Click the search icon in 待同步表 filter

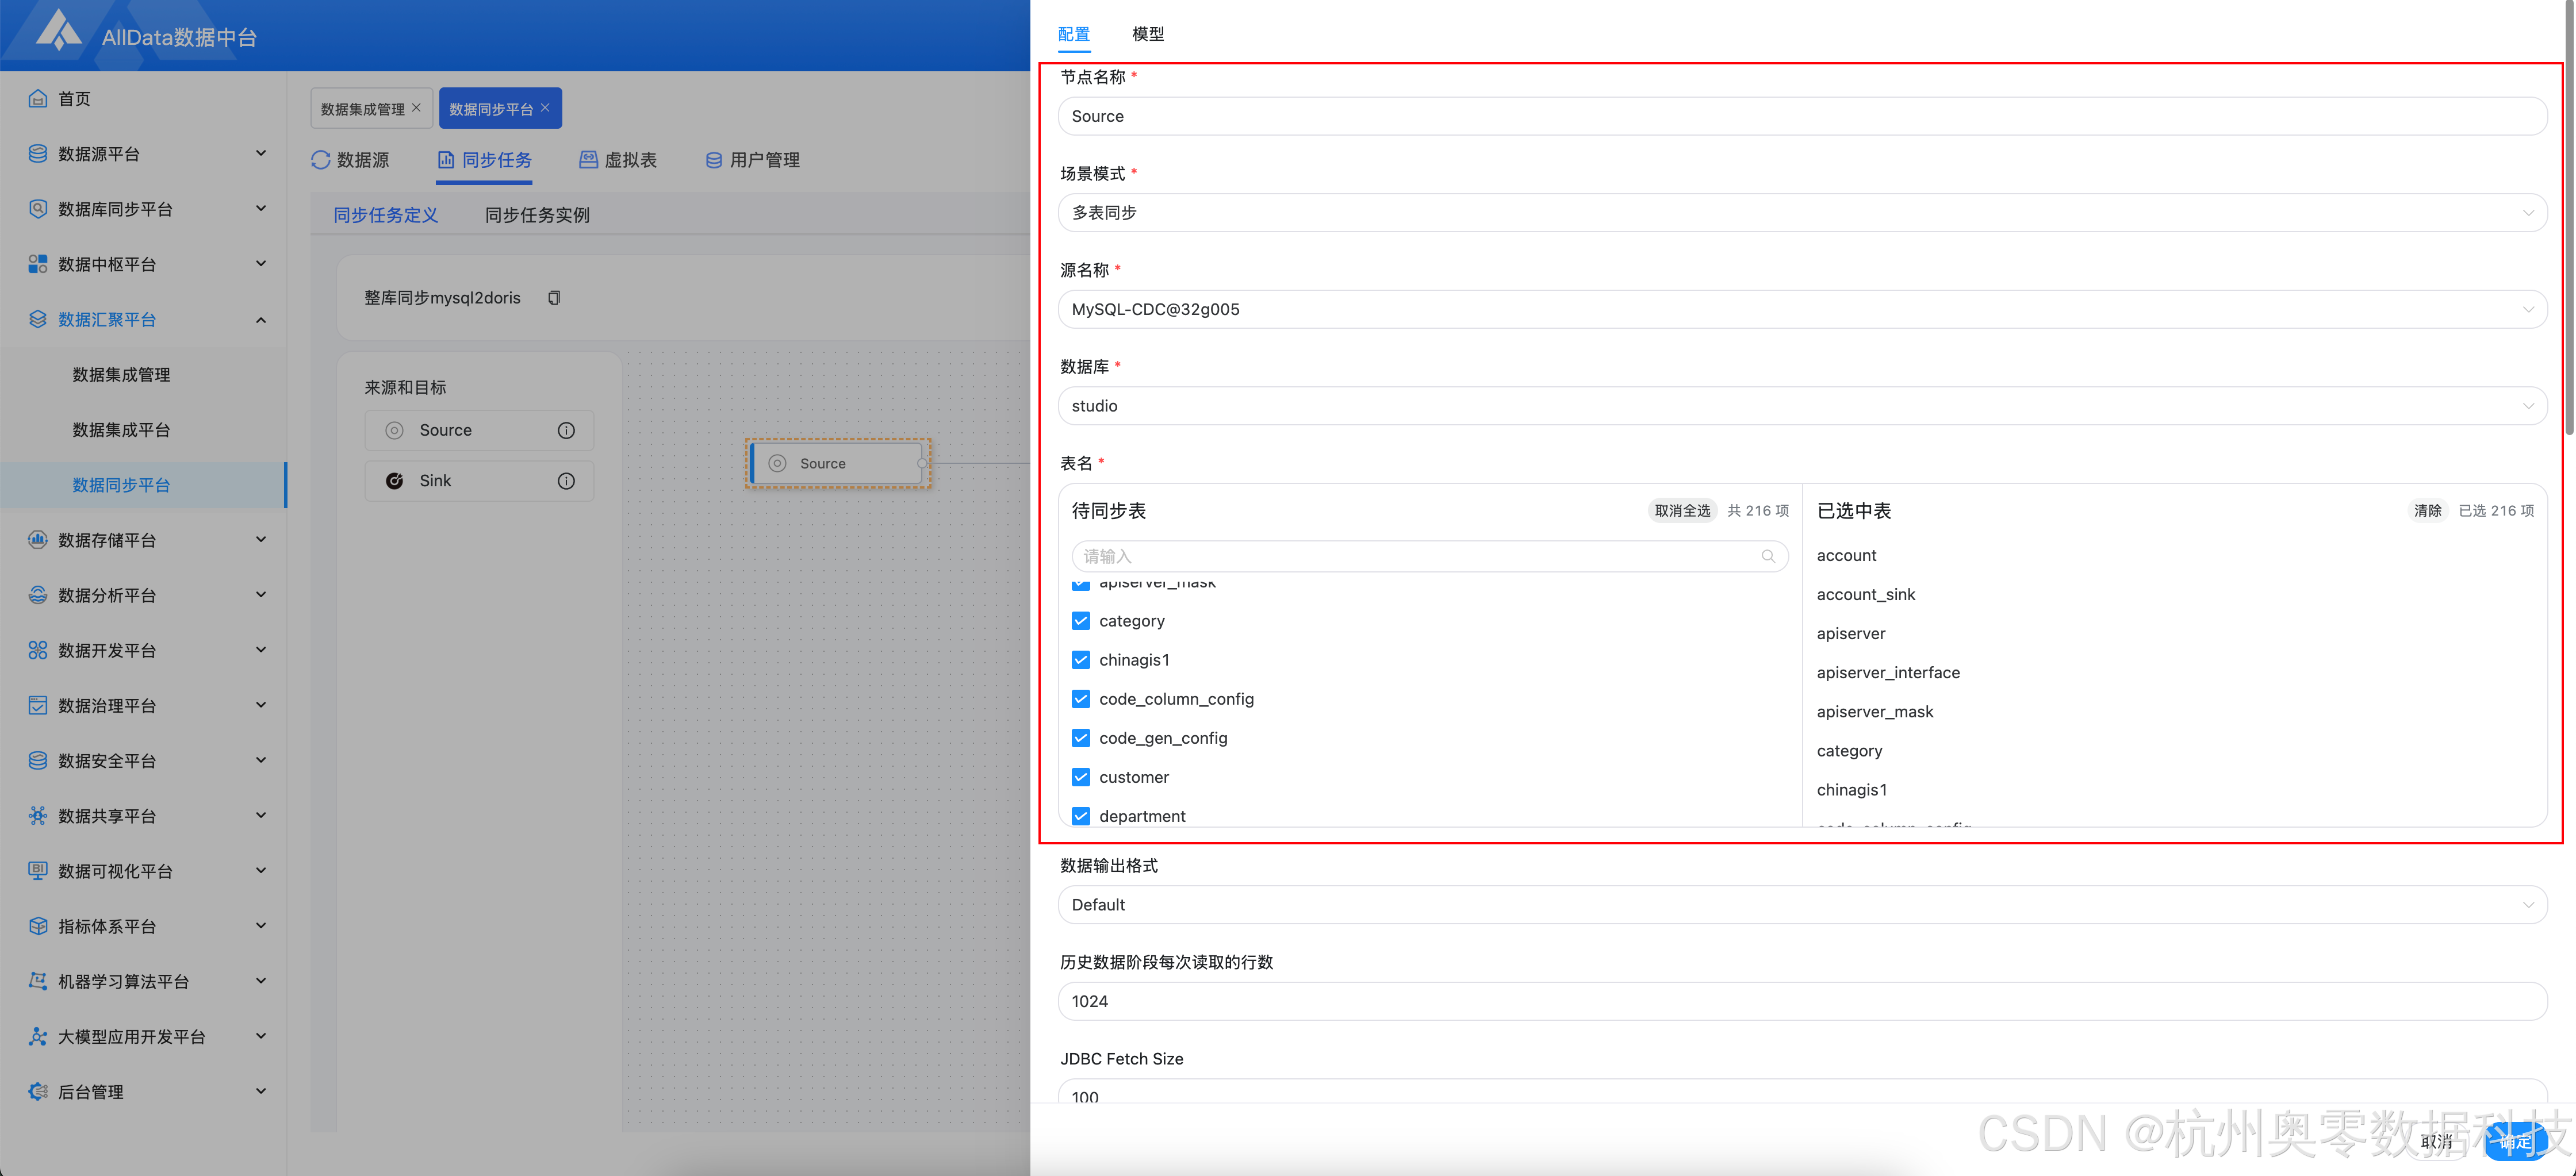[x=1767, y=556]
